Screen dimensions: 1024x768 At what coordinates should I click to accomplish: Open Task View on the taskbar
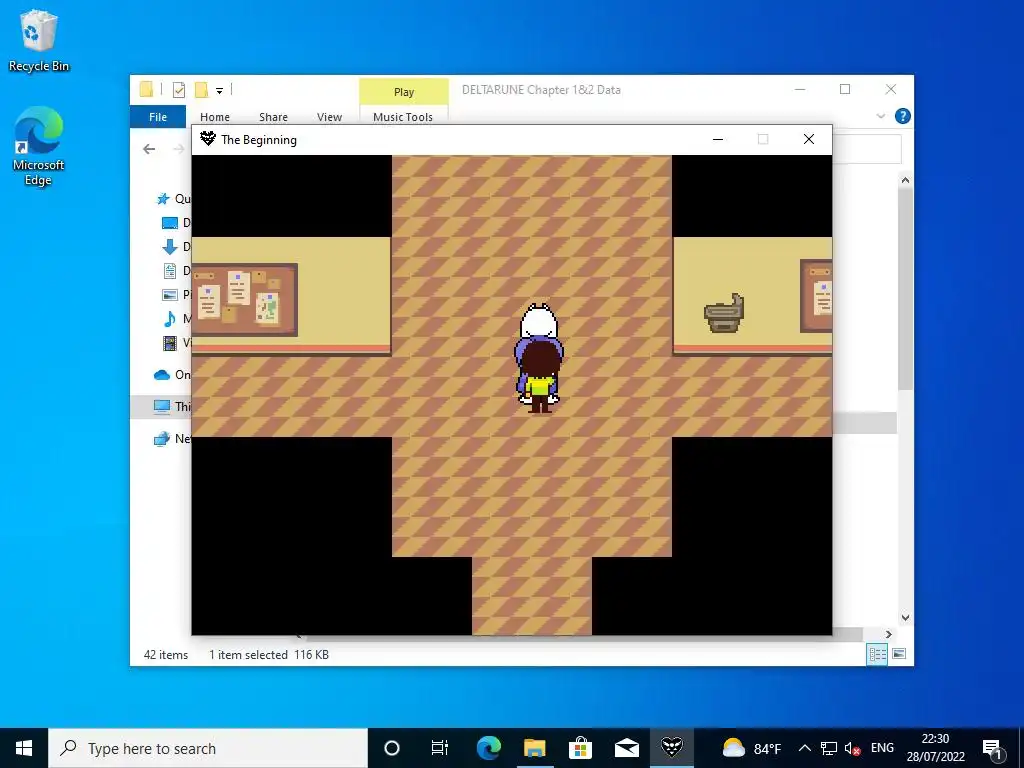coord(440,748)
